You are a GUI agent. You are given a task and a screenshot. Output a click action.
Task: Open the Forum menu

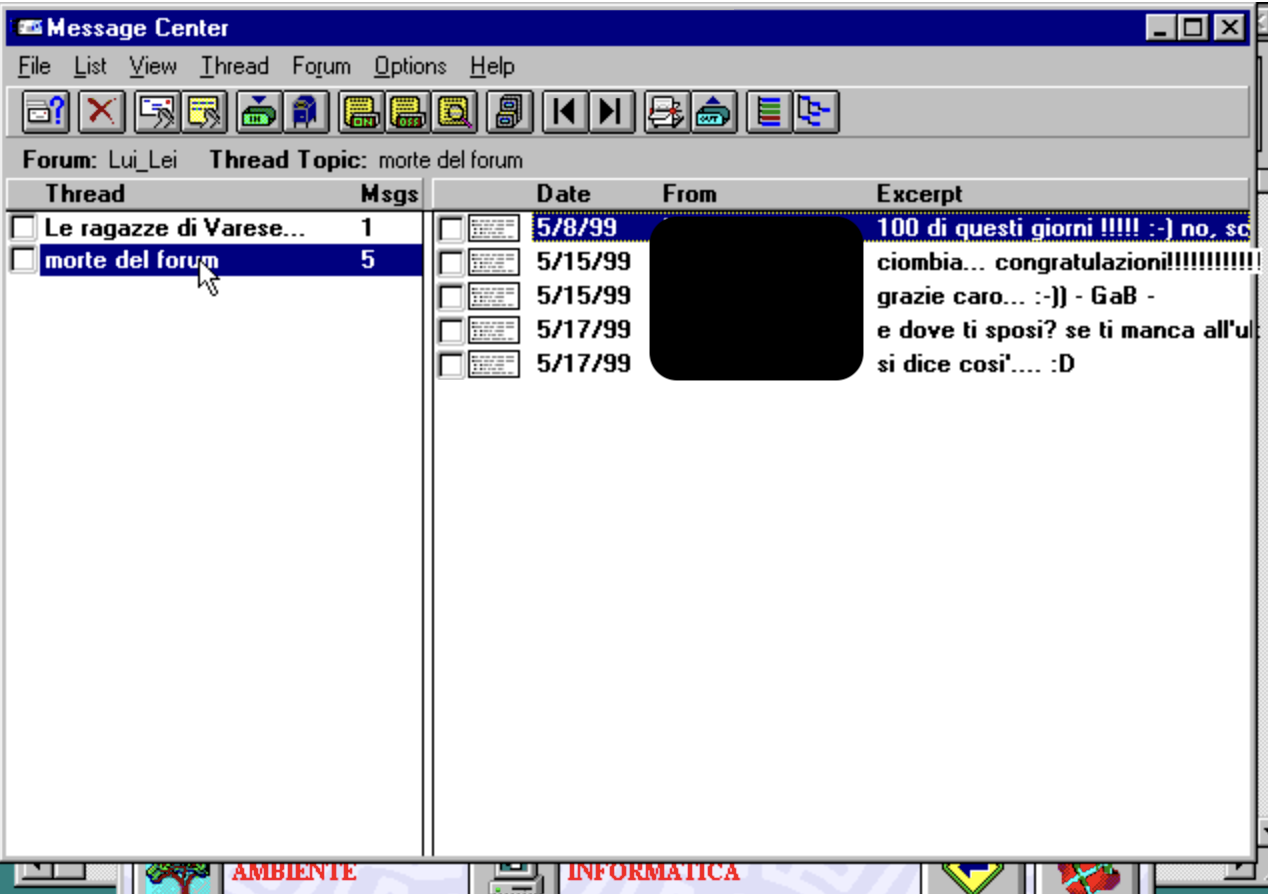pos(321,66)
